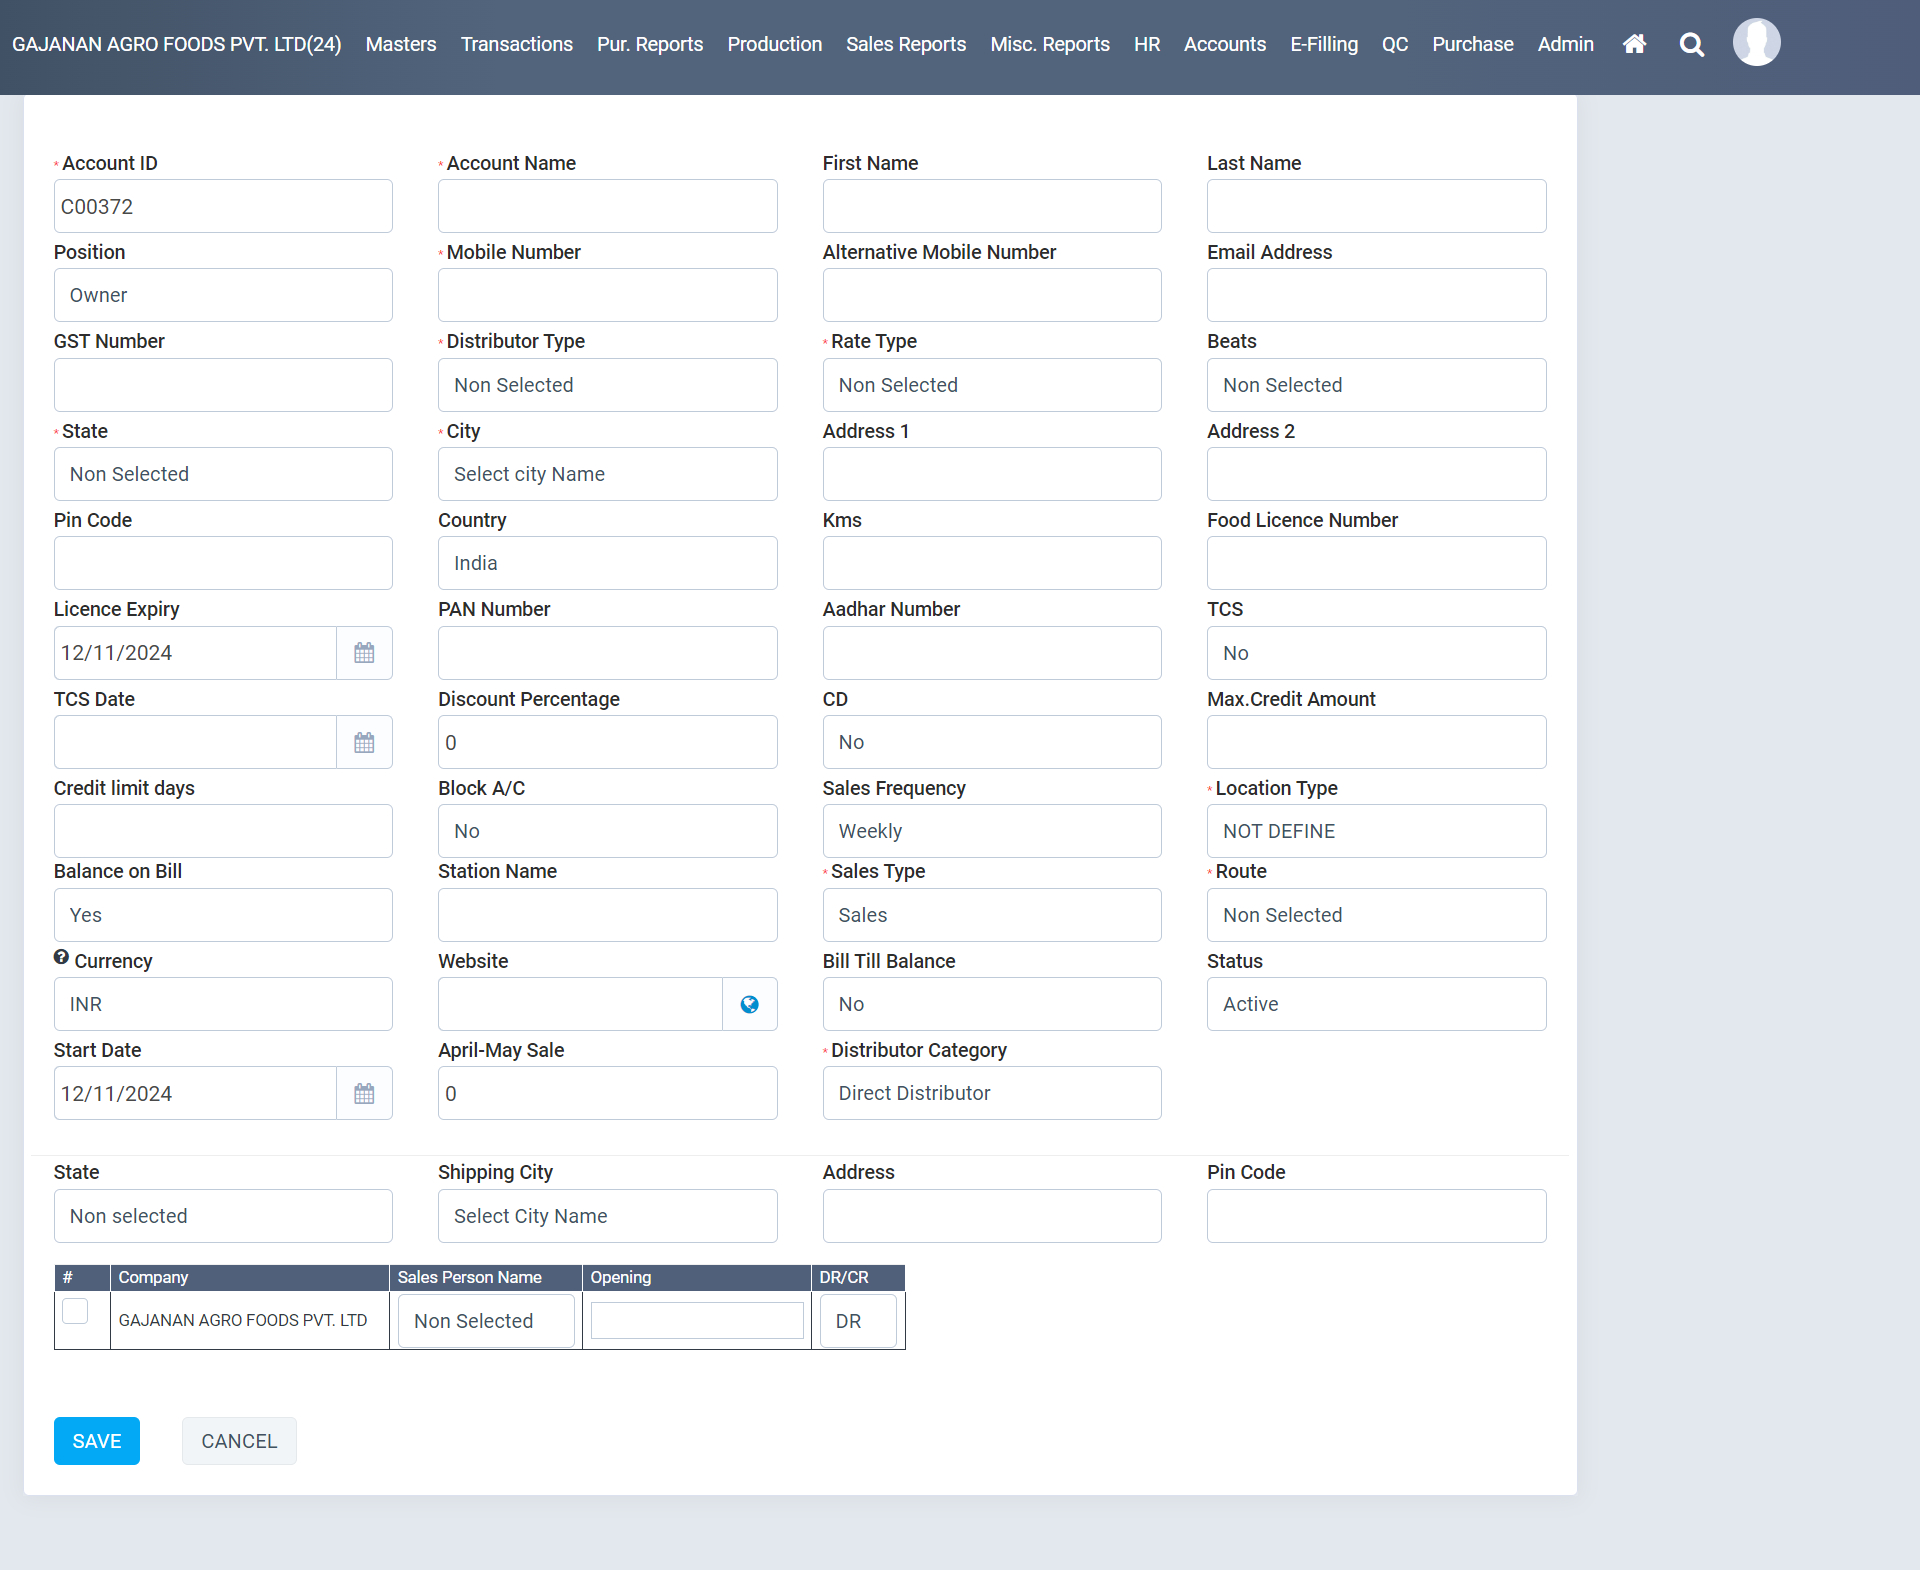Viewport: 1920px width, 1570px height.
Task: Click the user profile avatar
Action: click(x=1756, y=43)
